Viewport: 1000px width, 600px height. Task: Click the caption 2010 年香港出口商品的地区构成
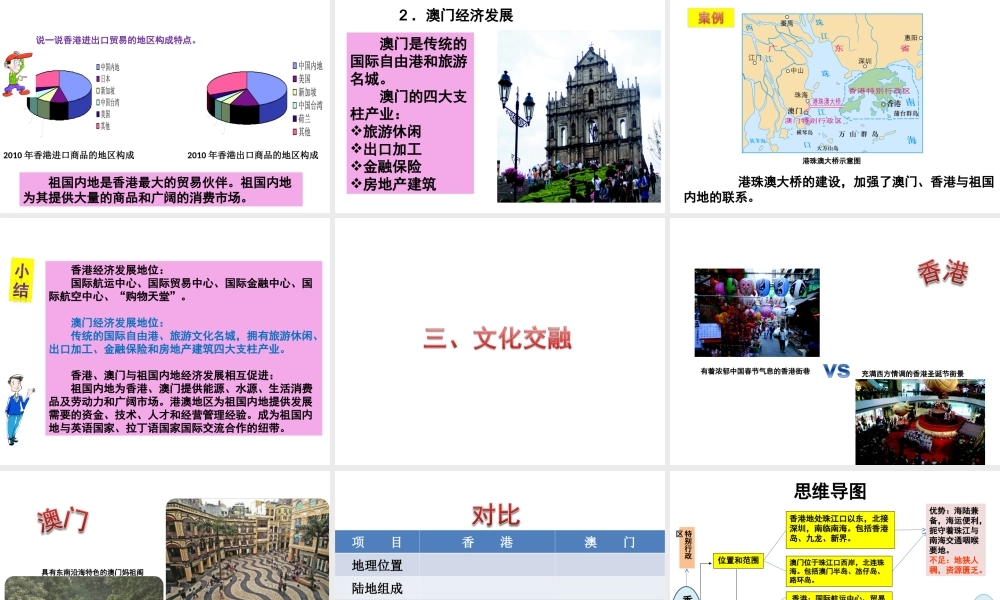253,155
